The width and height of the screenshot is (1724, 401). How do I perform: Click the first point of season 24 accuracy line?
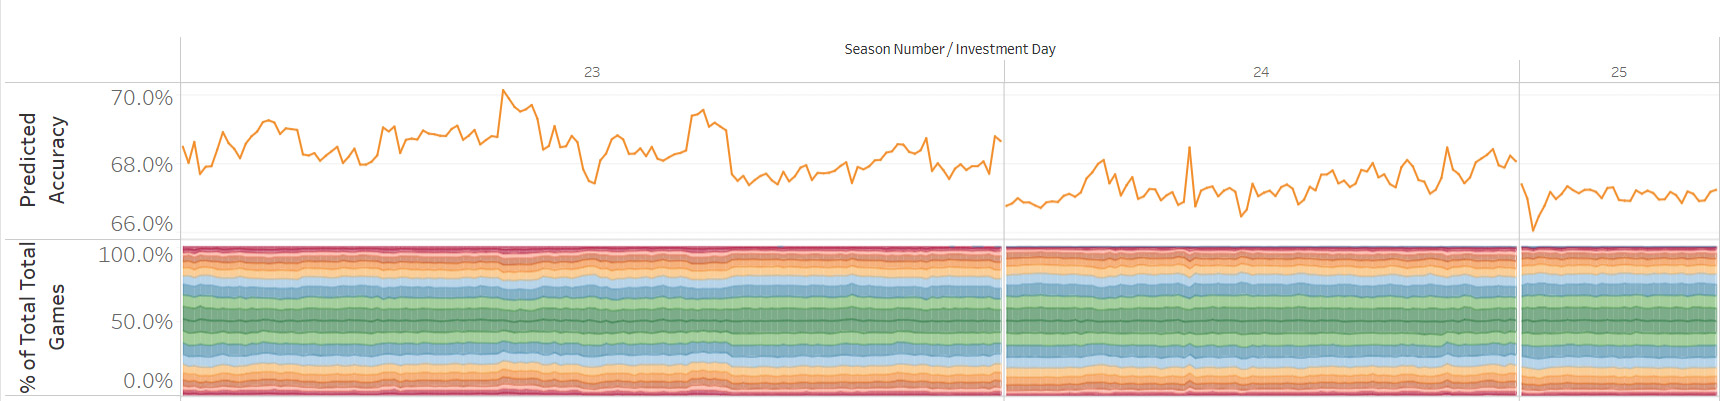[1007, 206]
